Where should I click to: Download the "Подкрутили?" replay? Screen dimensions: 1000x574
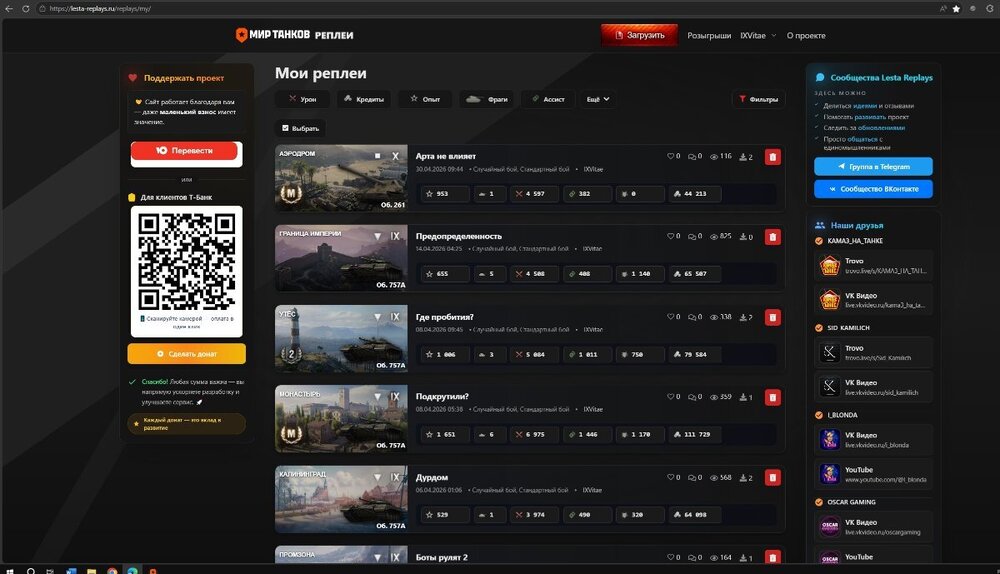[x=743, y=397]
